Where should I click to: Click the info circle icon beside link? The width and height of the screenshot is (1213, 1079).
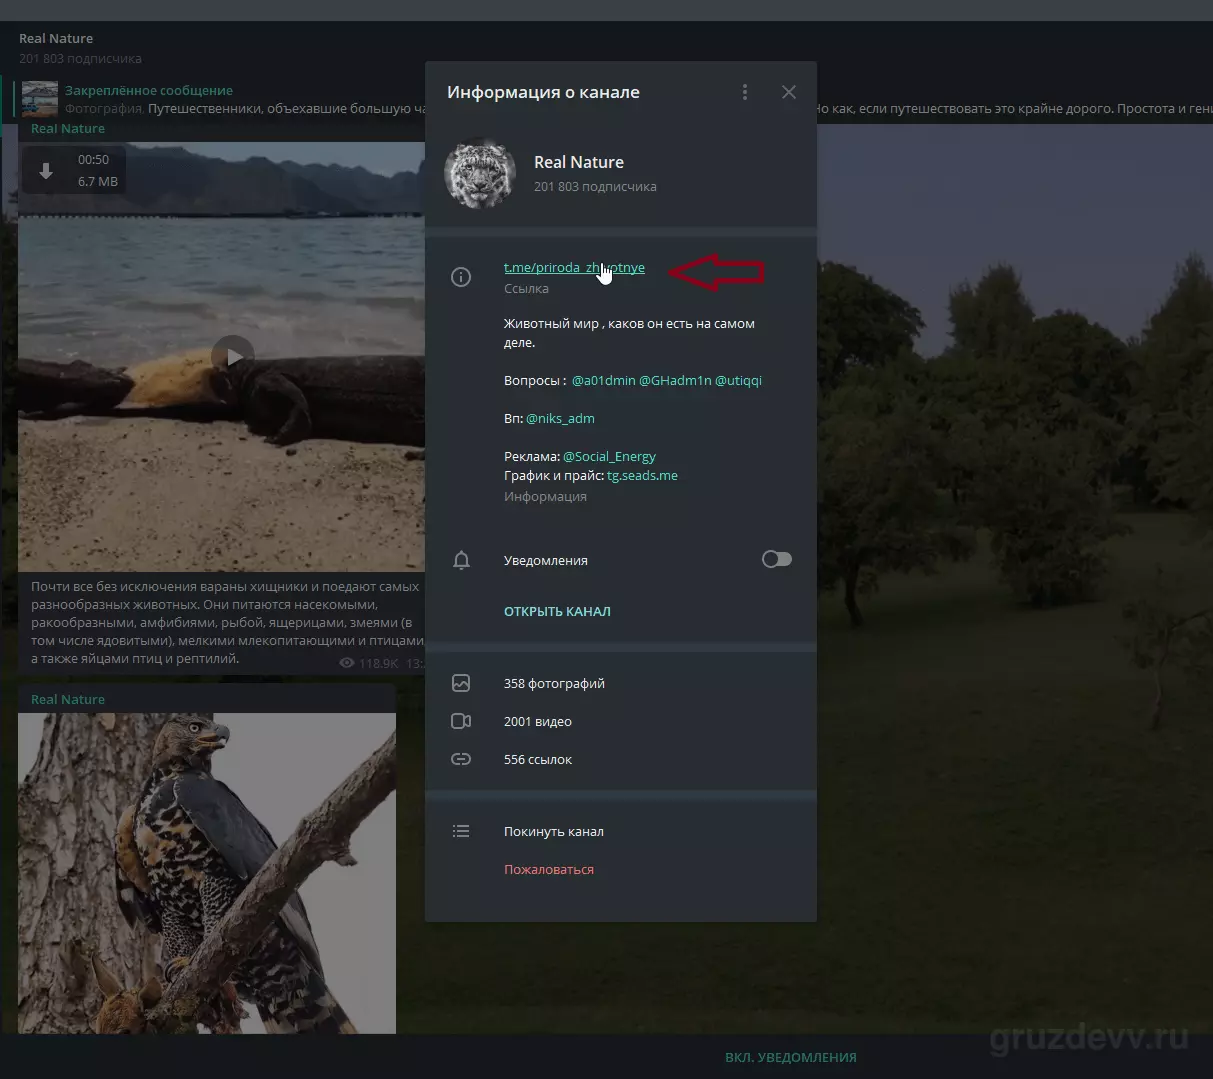[x=461, y=277]
